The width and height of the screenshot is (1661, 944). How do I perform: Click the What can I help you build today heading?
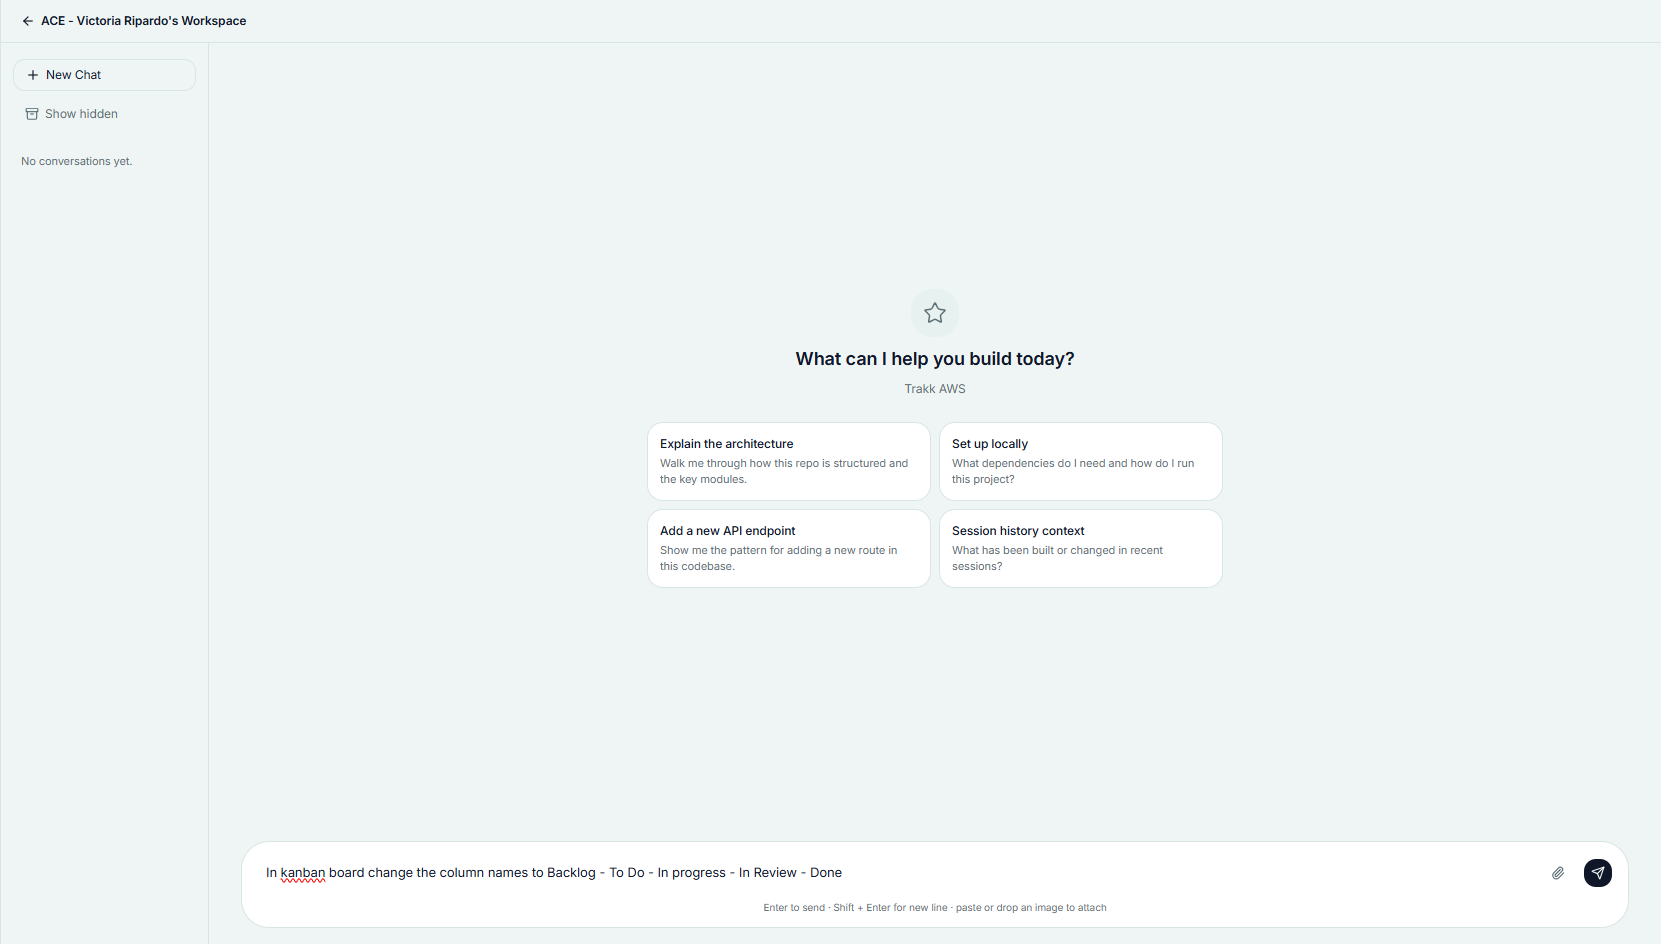coord(935,359)
